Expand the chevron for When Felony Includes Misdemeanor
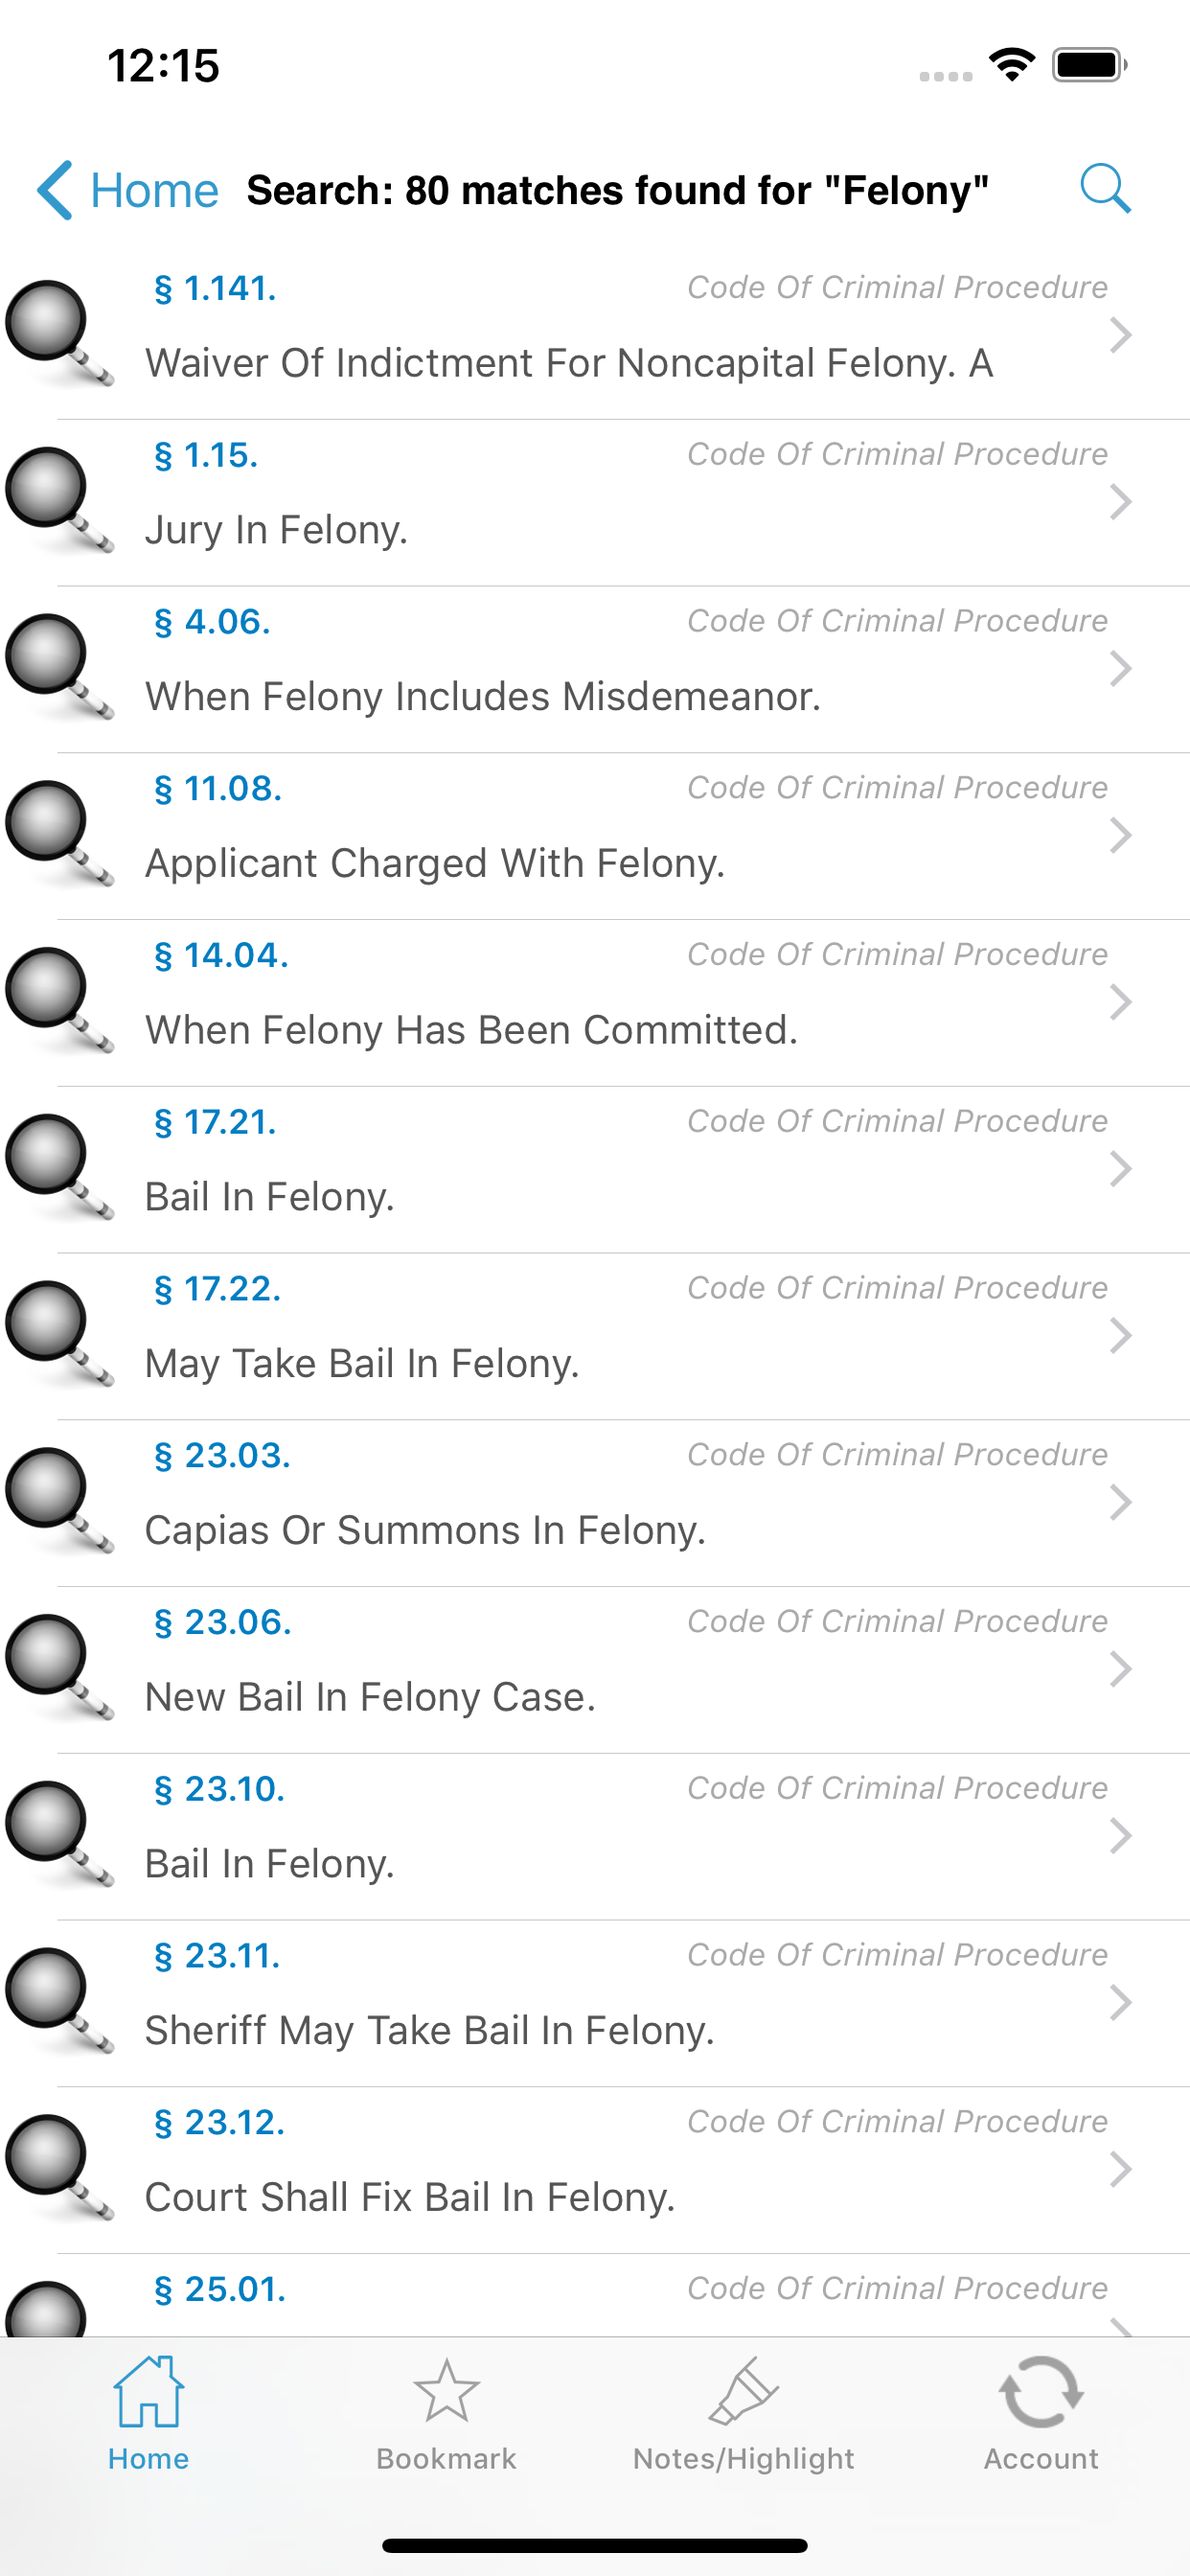The height and width of the screenshot is (2576, 1190). coord(1122,668)
